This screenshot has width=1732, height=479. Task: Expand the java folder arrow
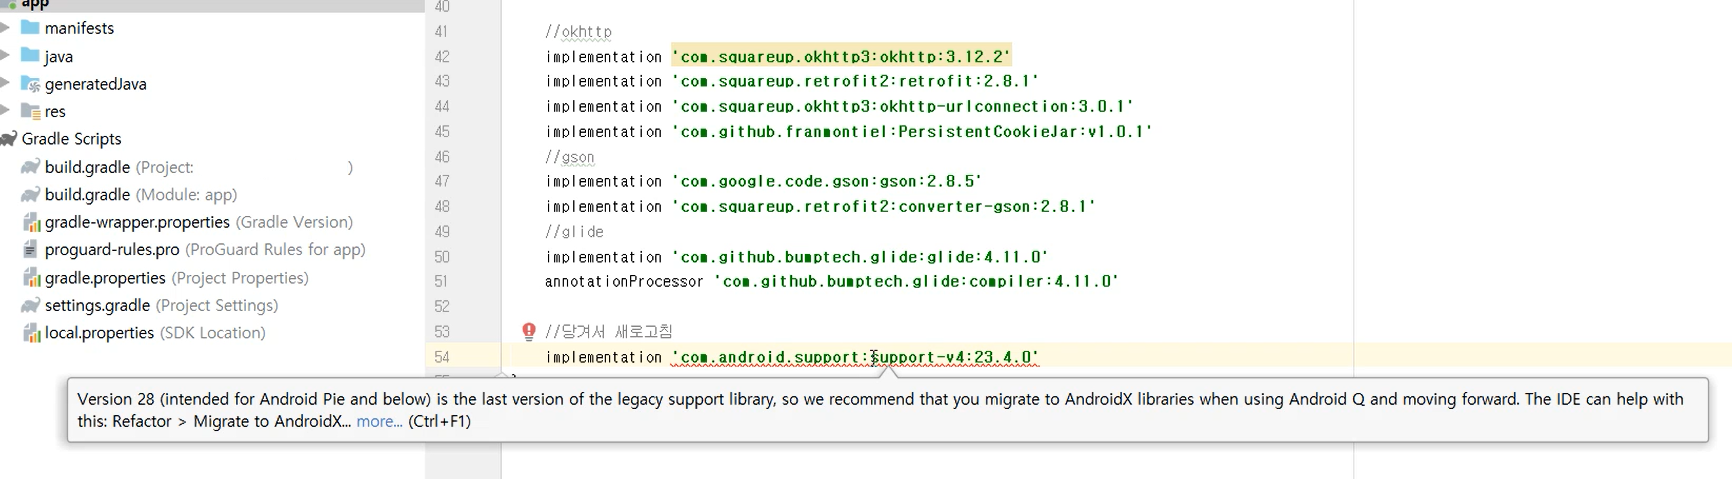[6, 56]
